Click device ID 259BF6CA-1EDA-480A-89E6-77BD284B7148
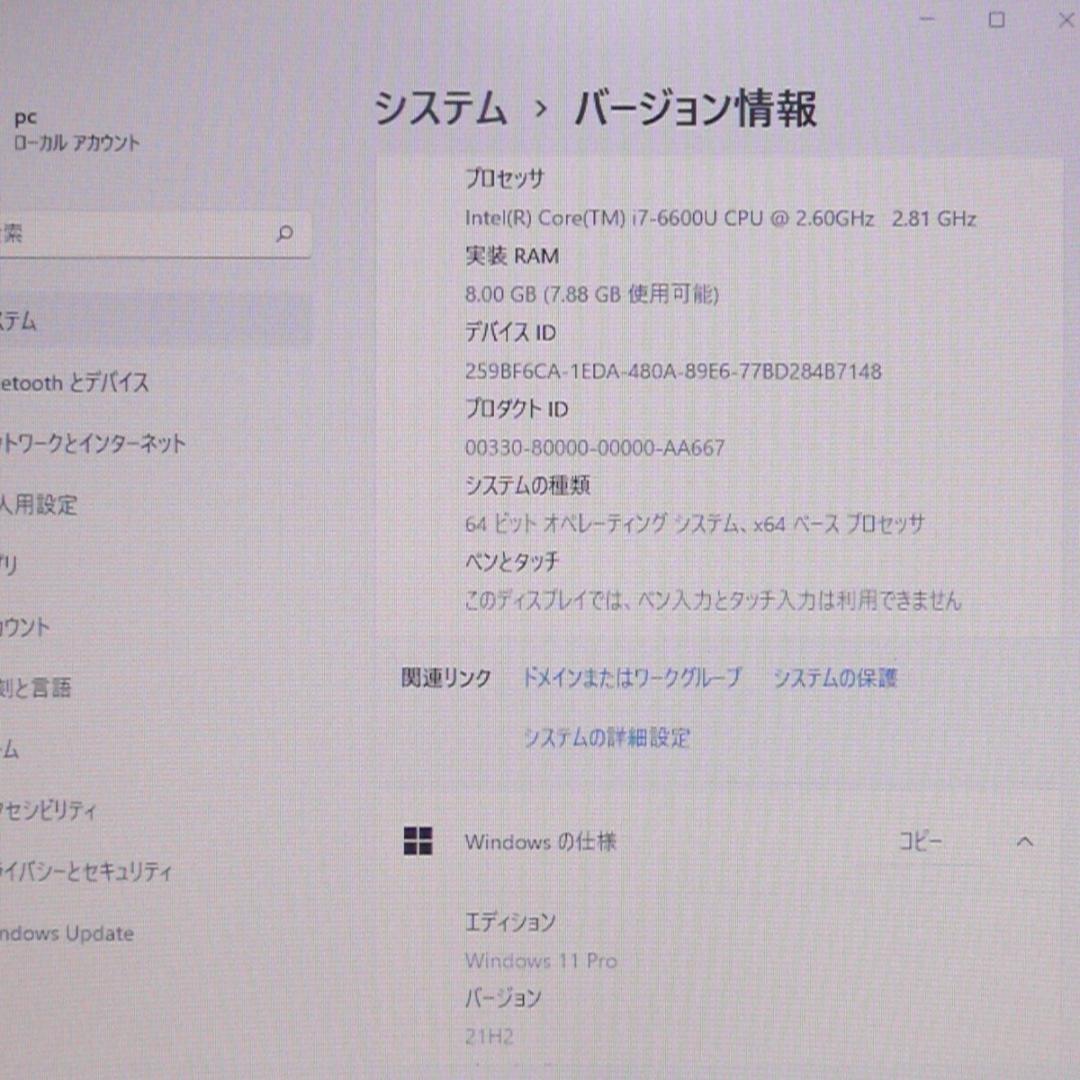The image size is (1080, 1080). click(x=673, y=371)
